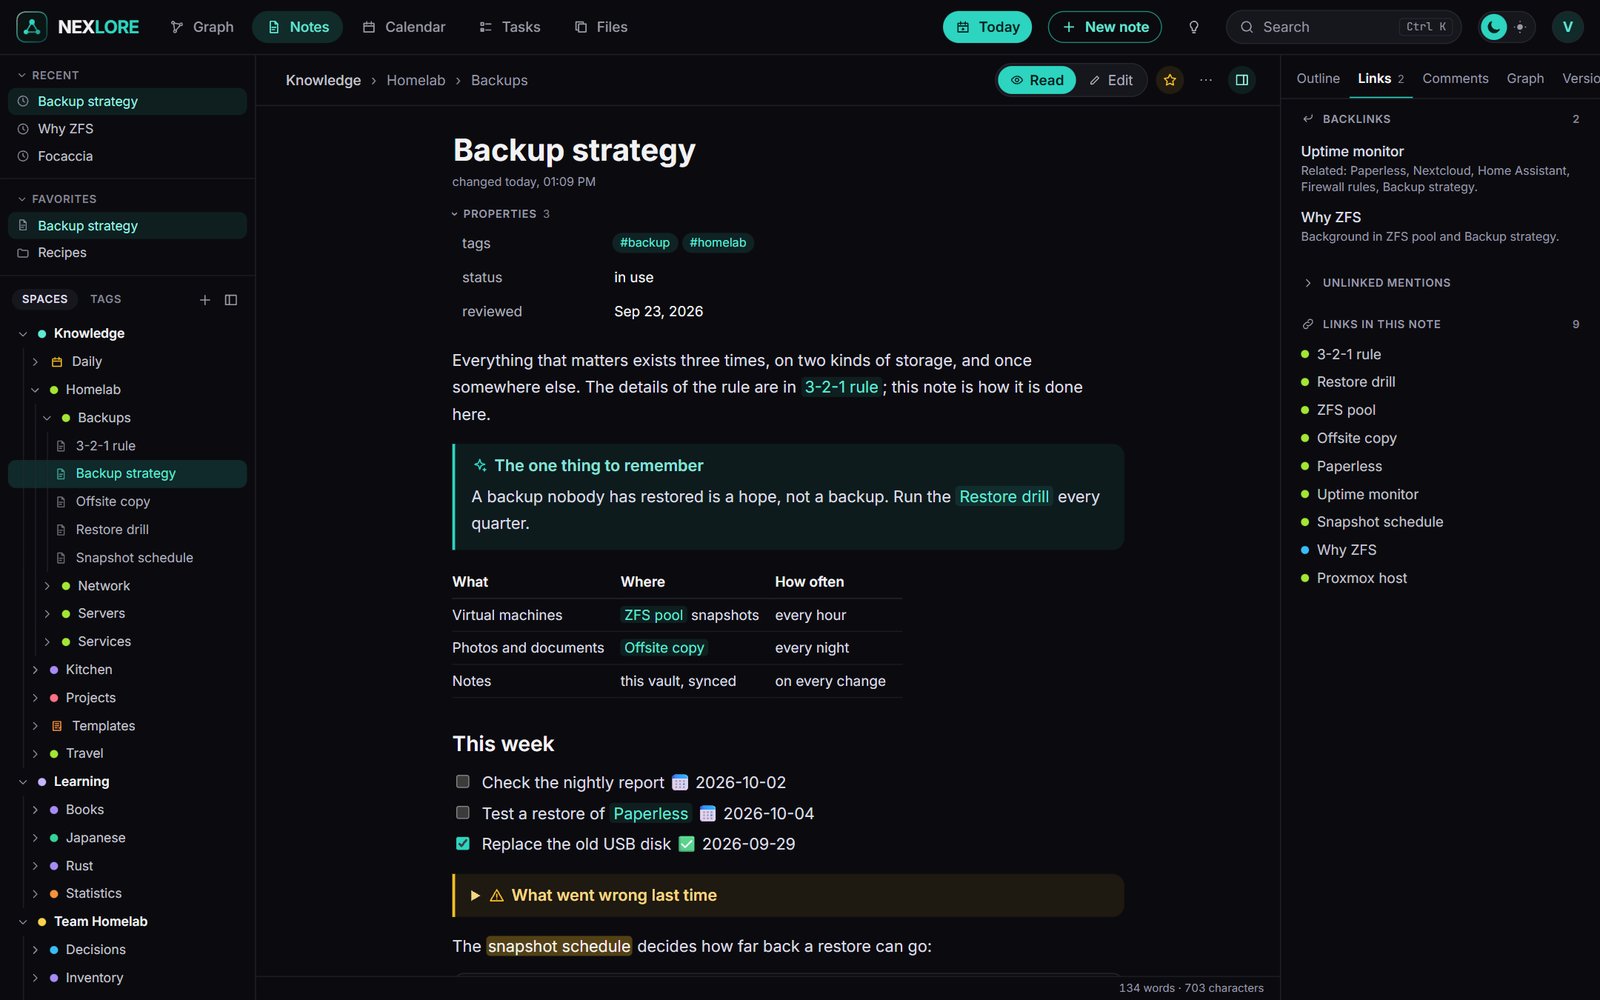Switch to the Outline tab

pyautogui.click(x=1318, y=78)
